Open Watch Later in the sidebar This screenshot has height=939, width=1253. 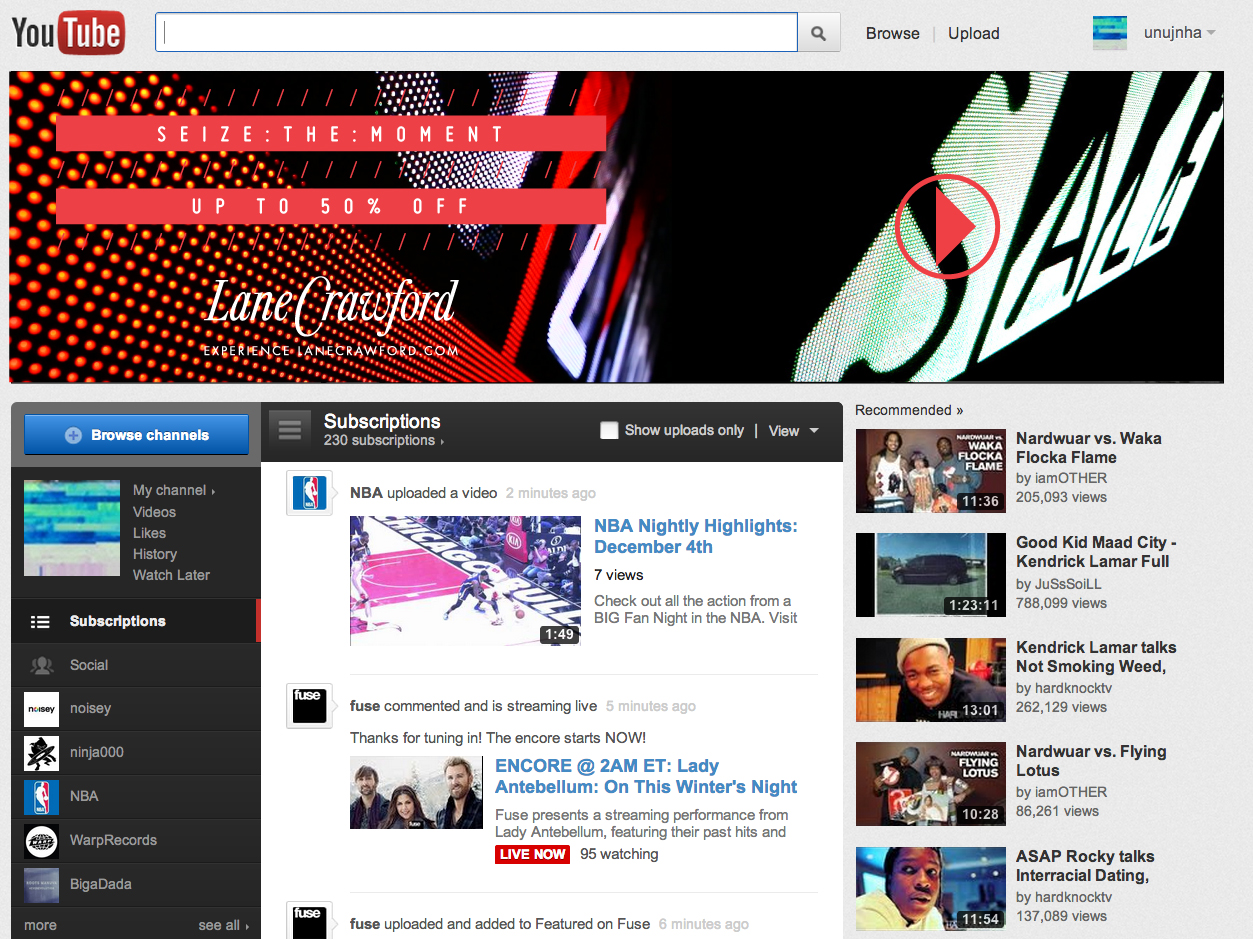171,575
